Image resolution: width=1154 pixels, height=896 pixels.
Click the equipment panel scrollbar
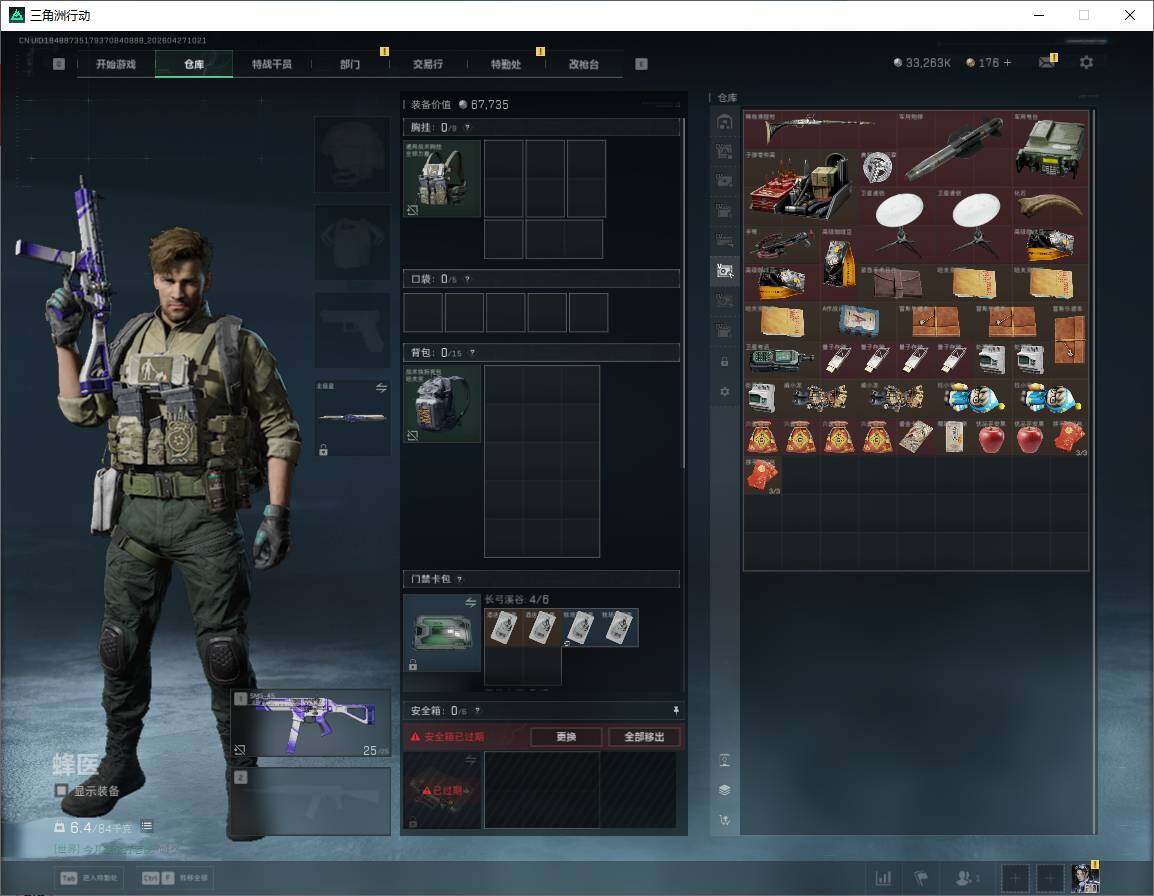pyautogui.click(x=684, y=292)
